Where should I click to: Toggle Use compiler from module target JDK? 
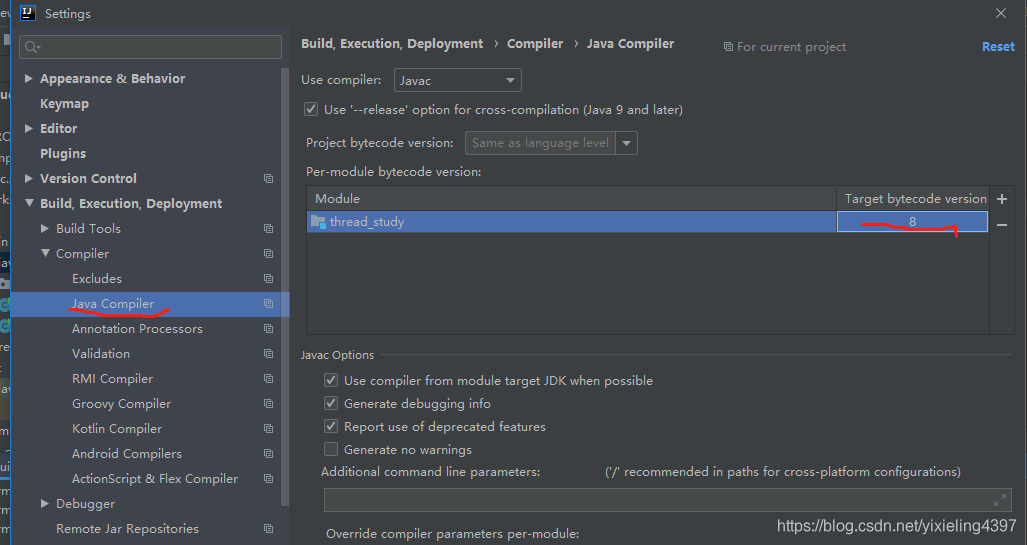point(331,381)
